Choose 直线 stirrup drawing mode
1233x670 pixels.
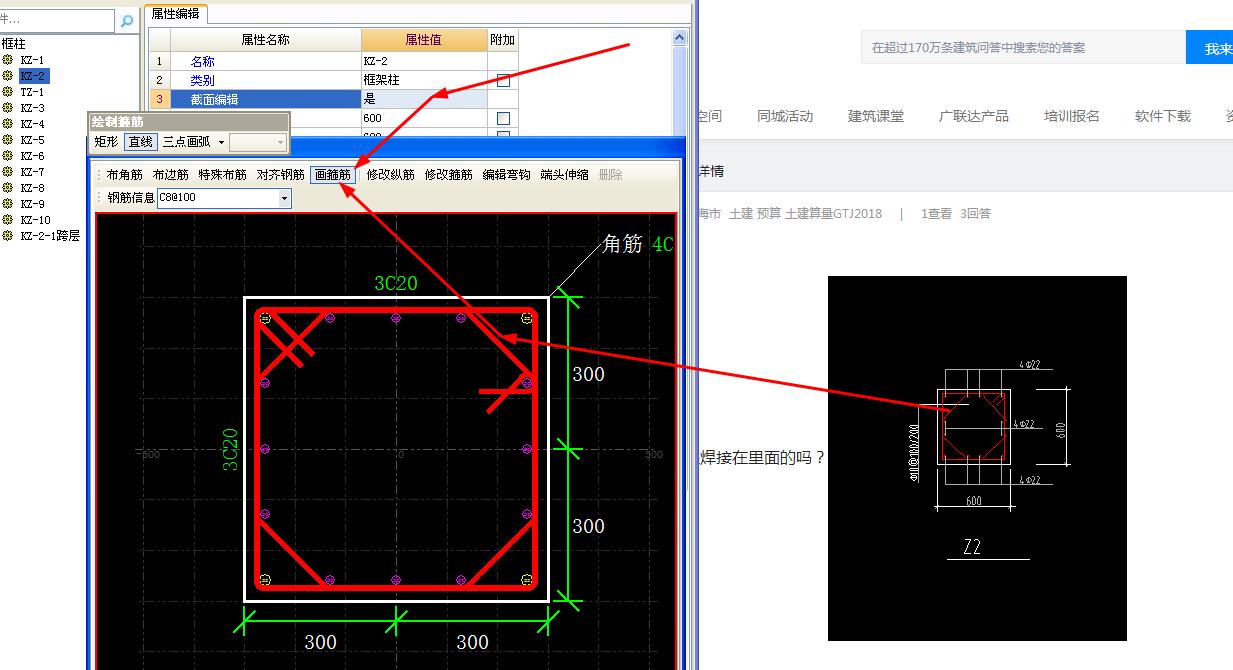click(x=141, y=142)
